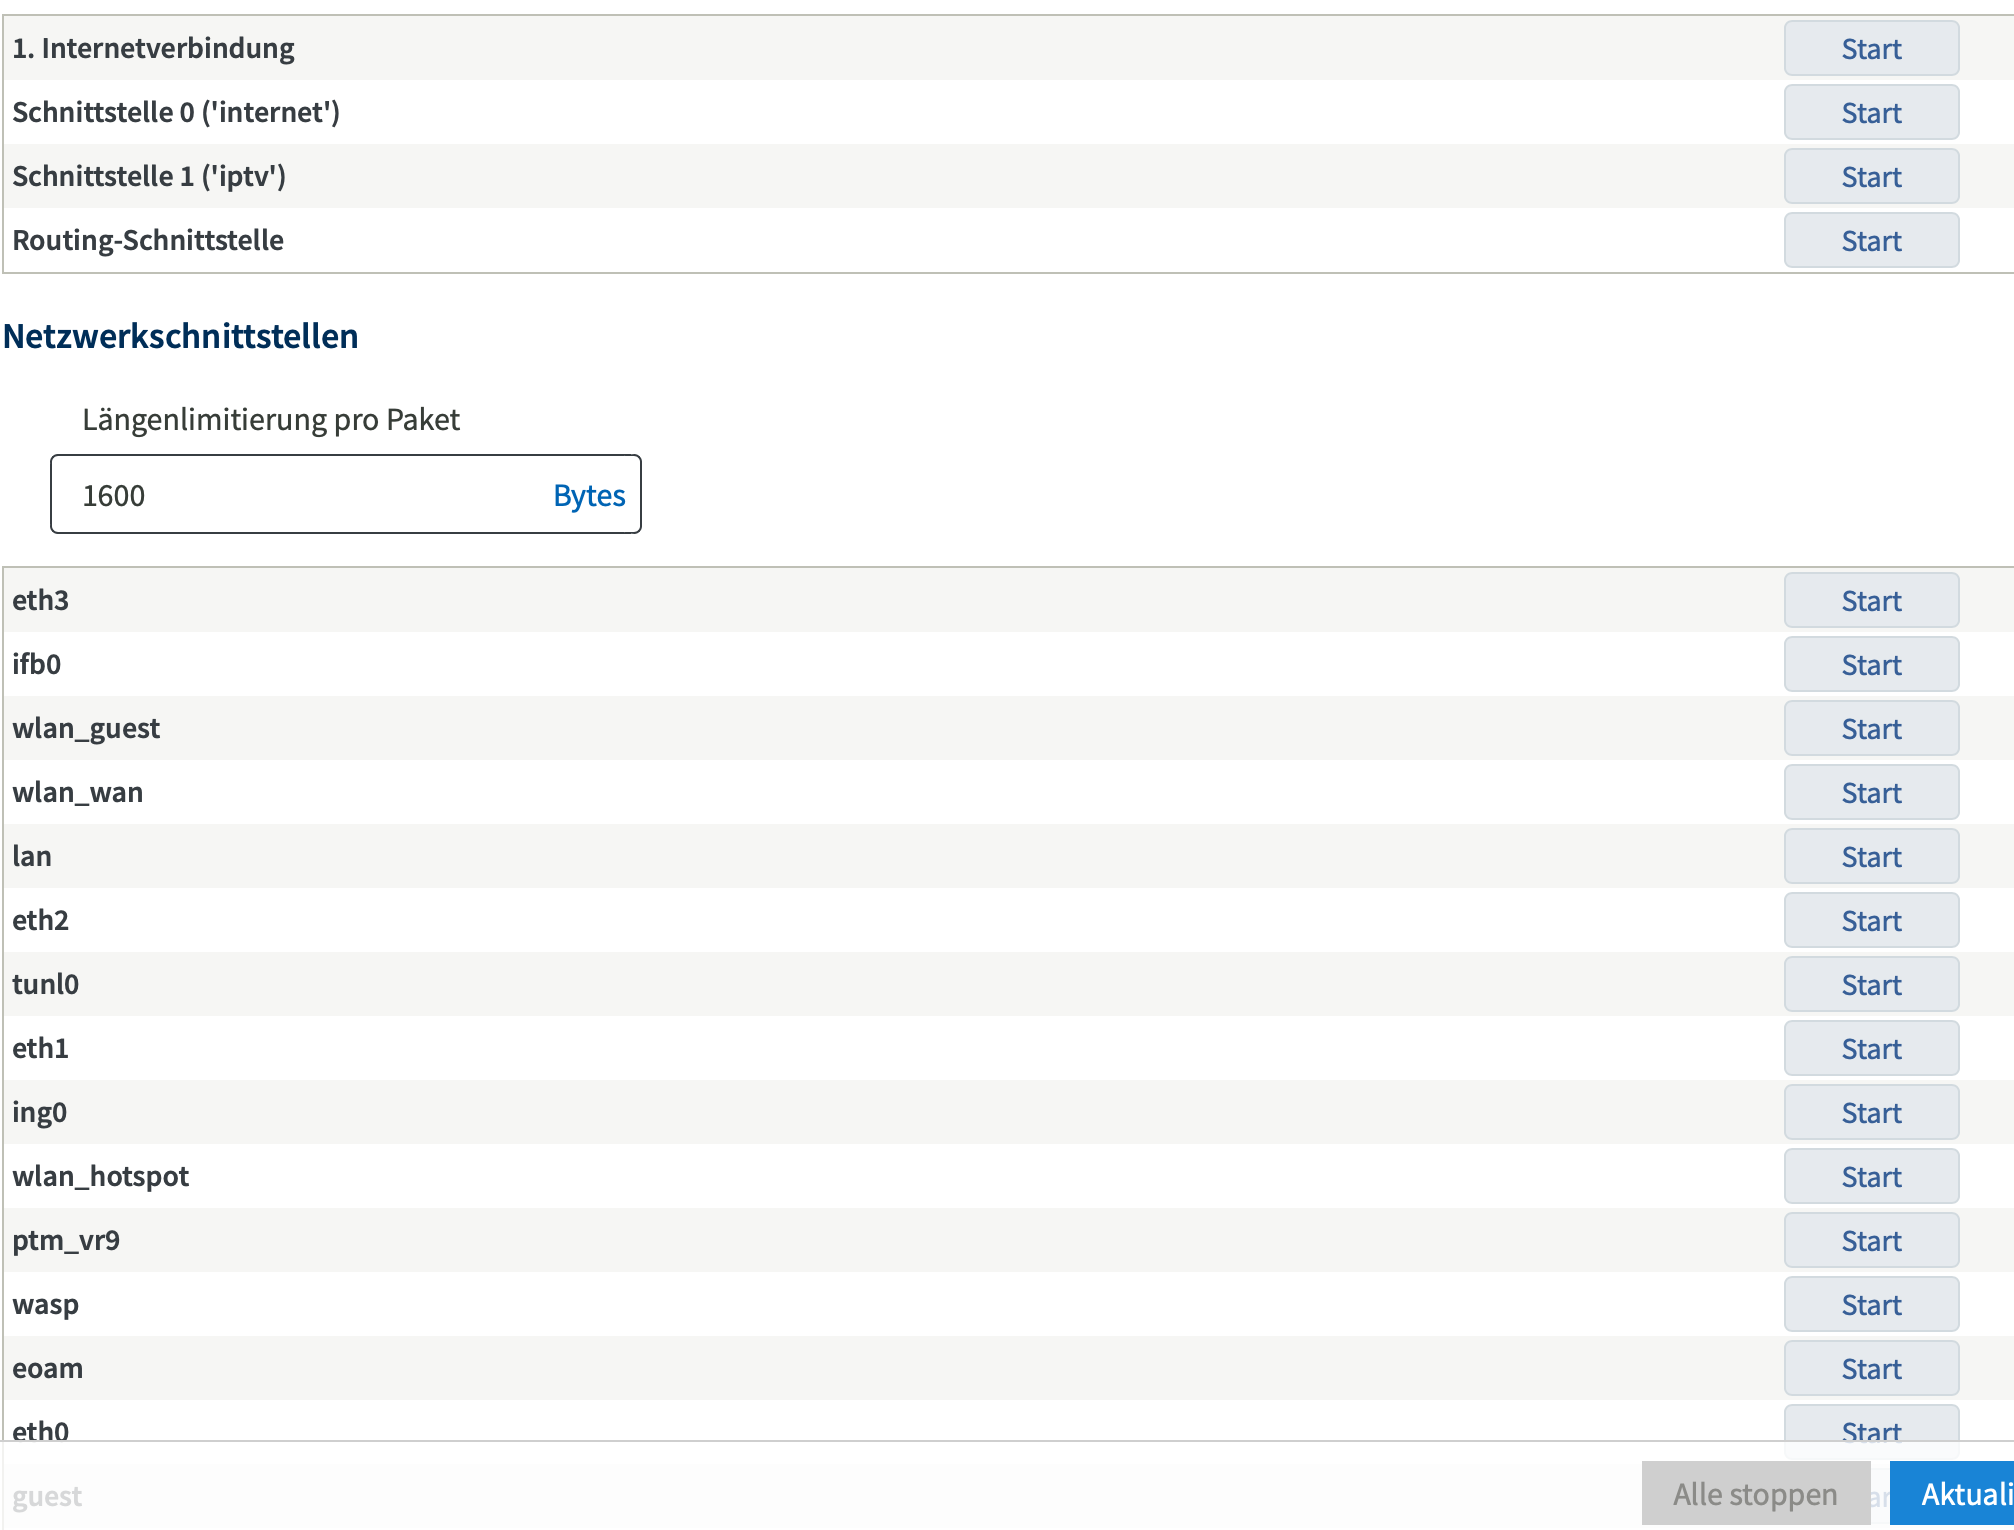This screenshot has height=1530, width=2014.
Task: Start the tunl0 interface capture
Action: tap(1869, 982)
